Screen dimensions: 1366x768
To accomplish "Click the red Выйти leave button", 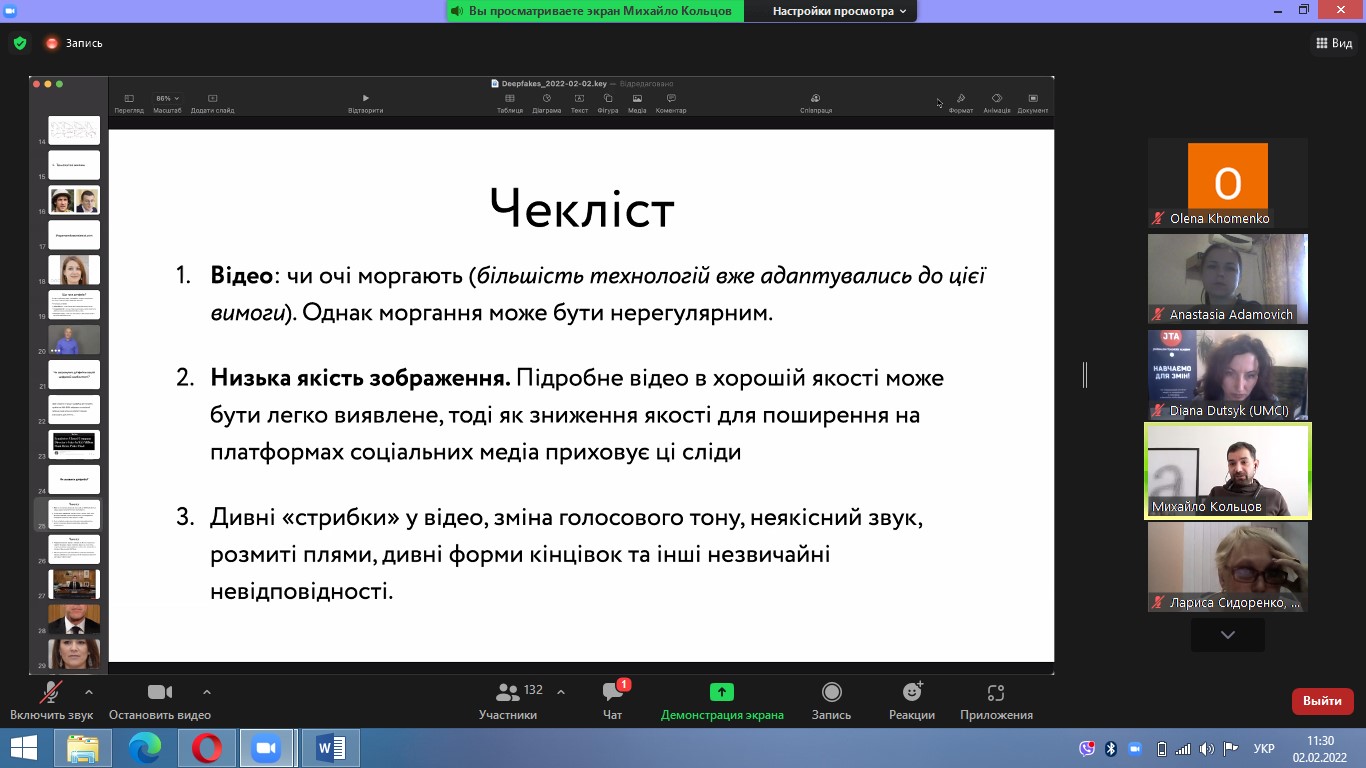I will pyautogui.click(x=1322, y=701).
